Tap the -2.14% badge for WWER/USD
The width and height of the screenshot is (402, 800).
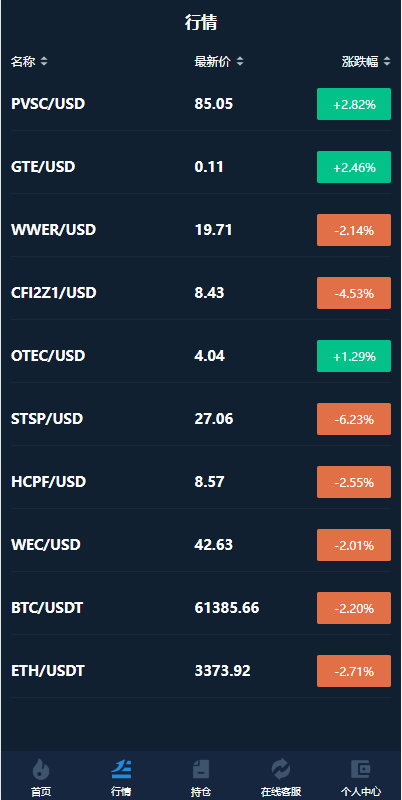tap(354, 230)
